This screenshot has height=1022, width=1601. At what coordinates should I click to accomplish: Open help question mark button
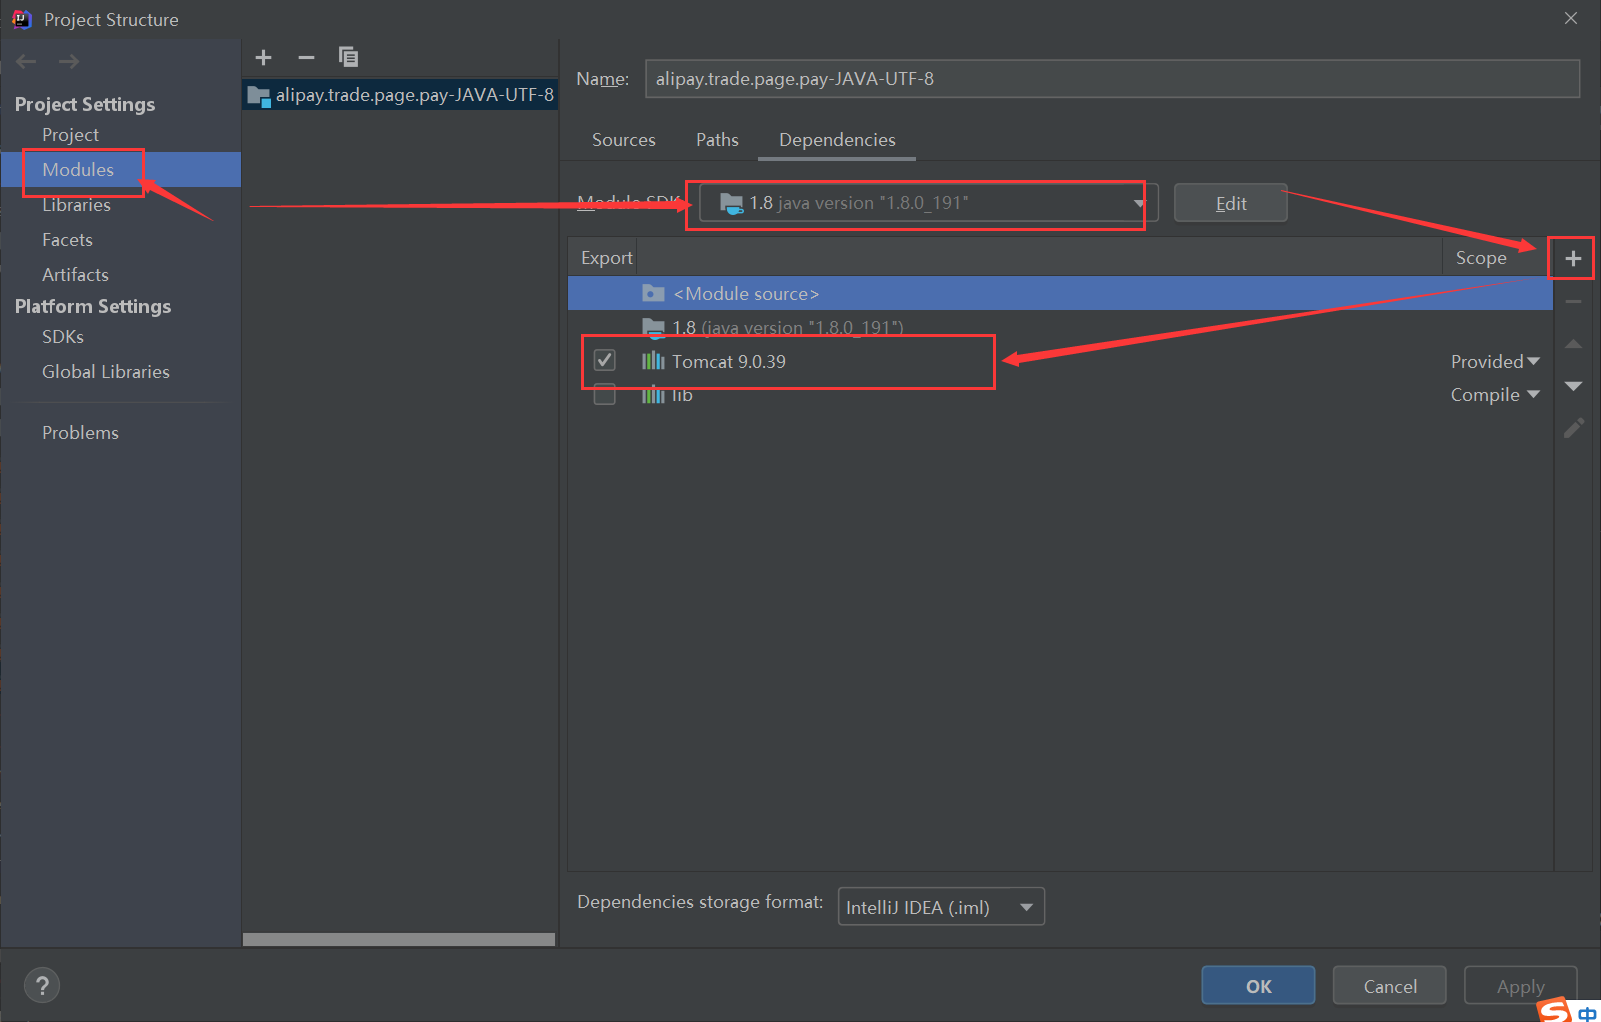42,985
